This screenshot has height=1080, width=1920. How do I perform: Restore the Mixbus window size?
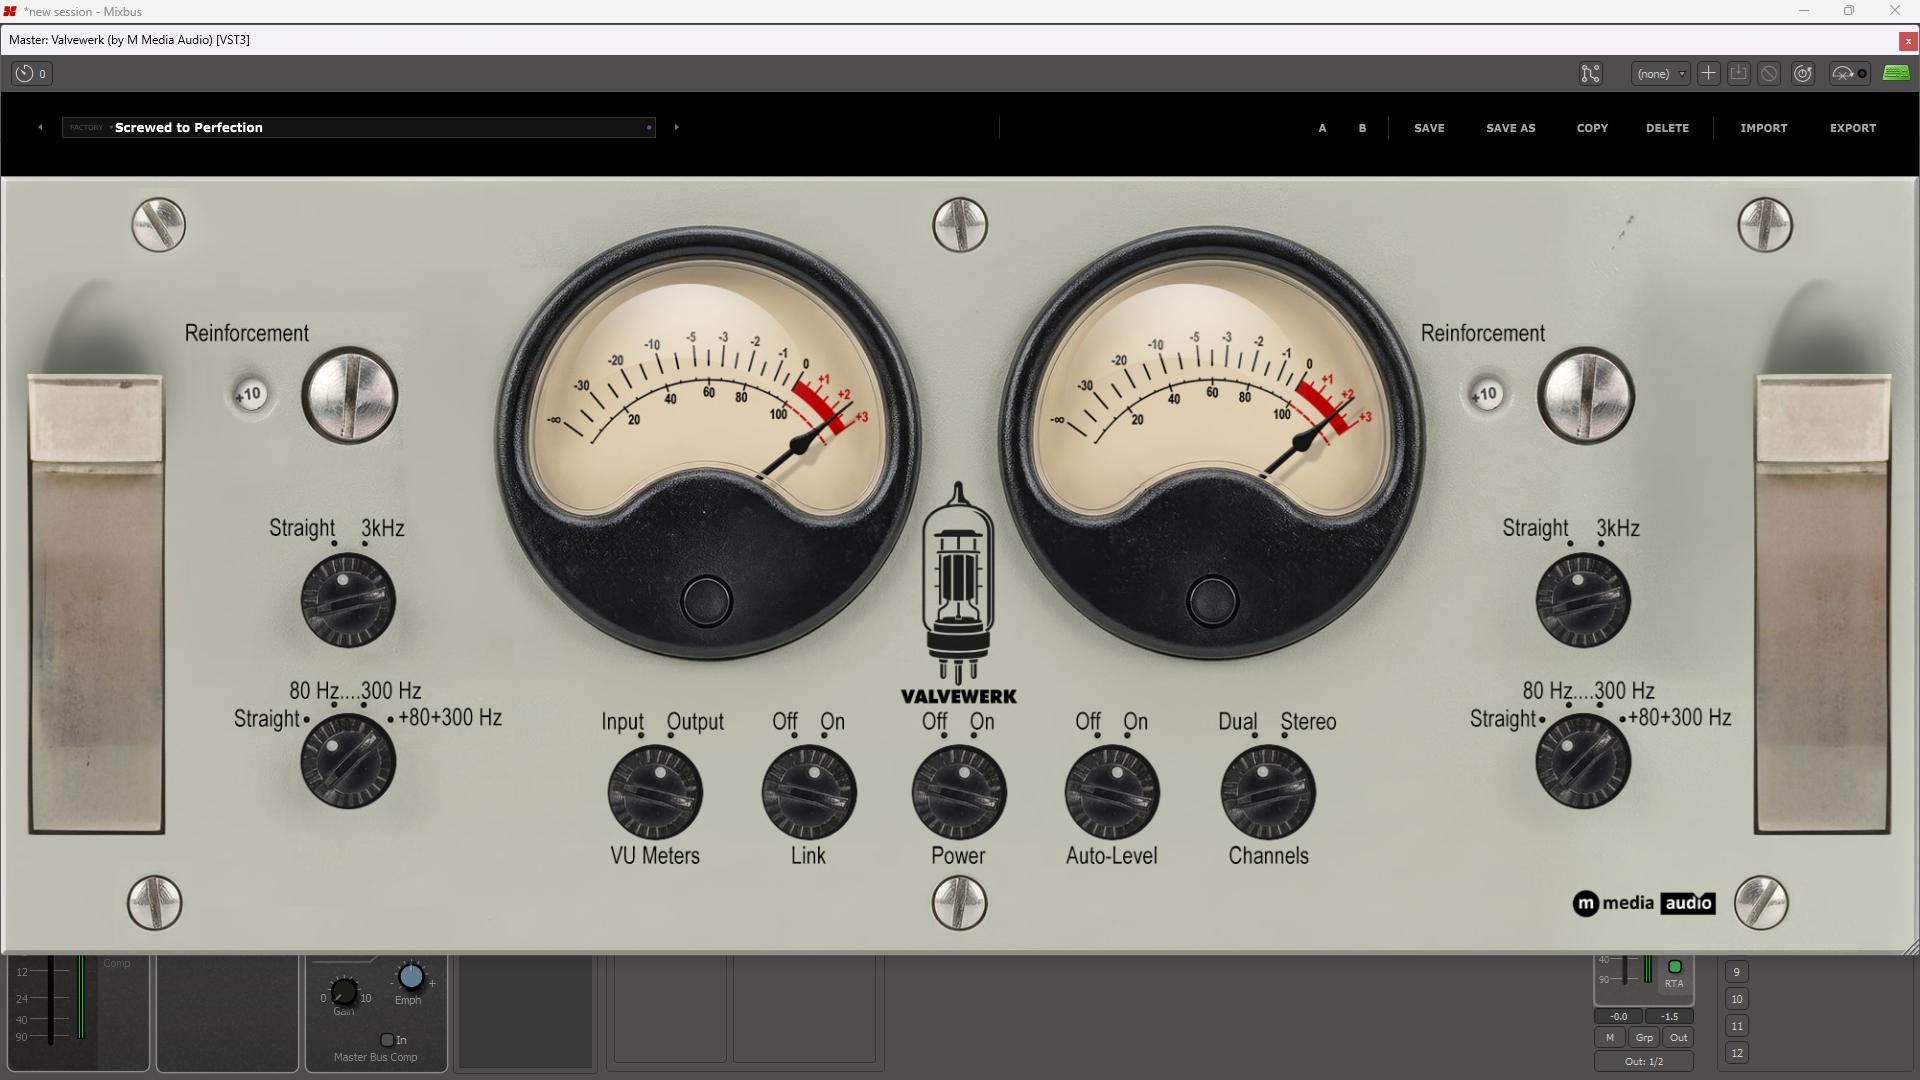(1849, 11)
